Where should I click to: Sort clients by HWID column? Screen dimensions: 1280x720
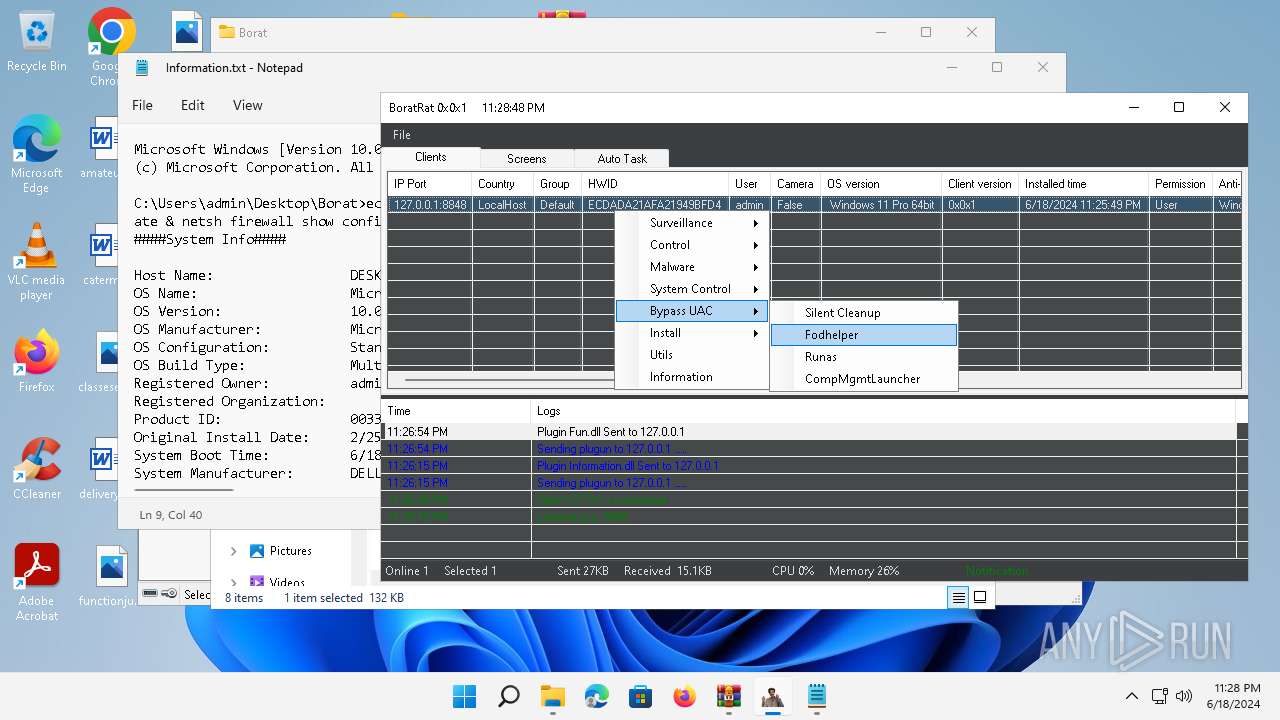(x=656, y=184)
